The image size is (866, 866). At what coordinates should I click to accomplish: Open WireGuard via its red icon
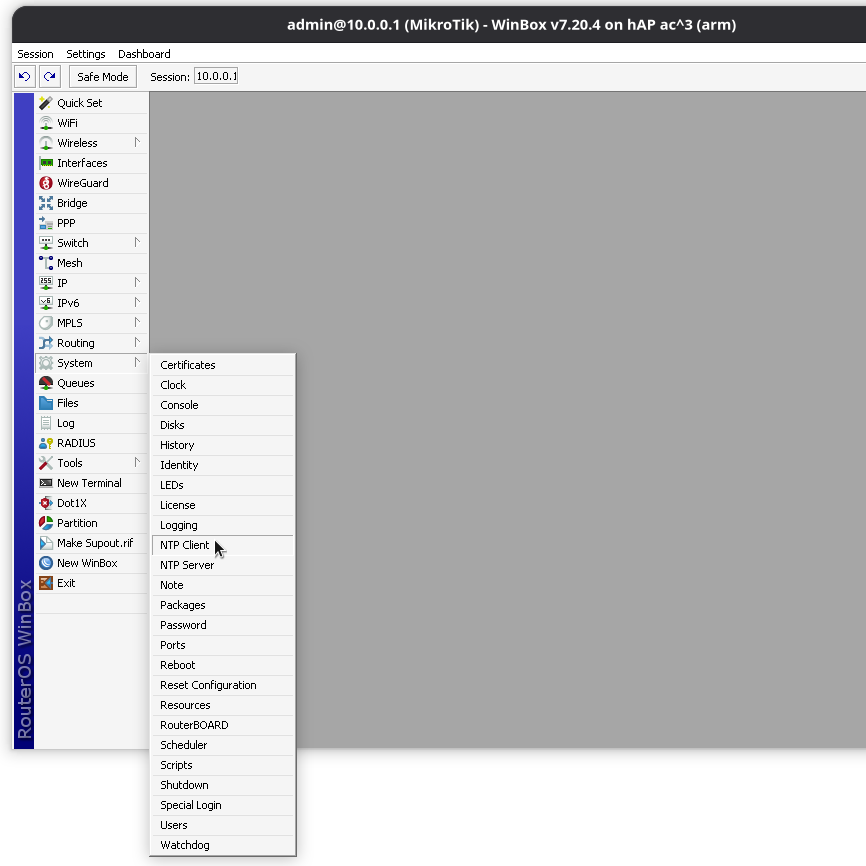point(46,183)
